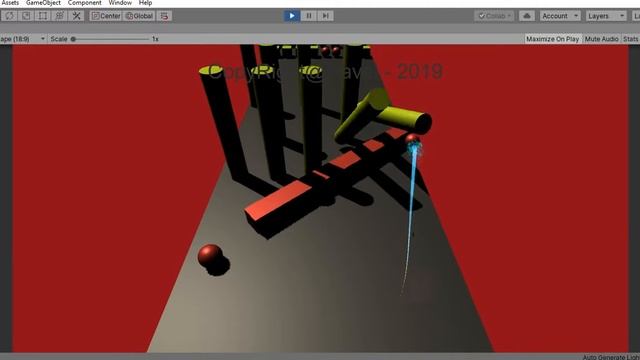Open the Assets menu
This screenshot has height=360, width=640.
pyautogui.click(x=10, y=3)
